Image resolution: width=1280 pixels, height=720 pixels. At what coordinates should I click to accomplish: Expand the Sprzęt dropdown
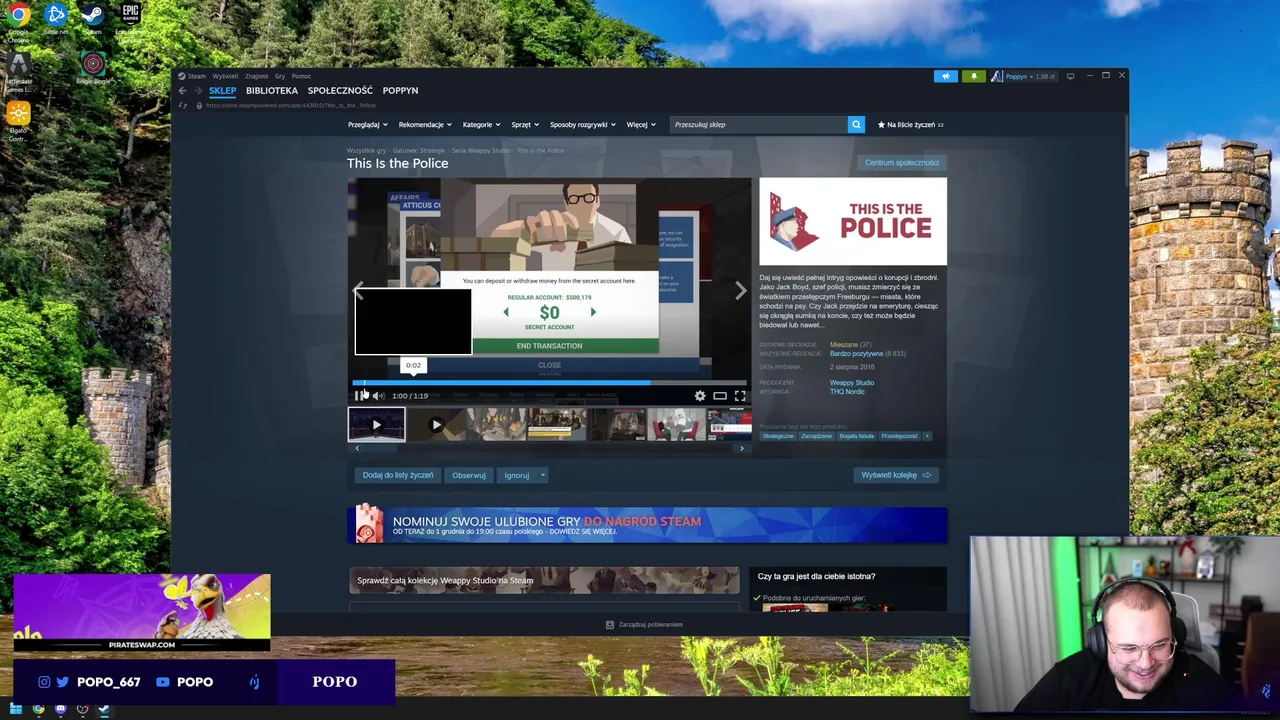(x=525, y=124)
